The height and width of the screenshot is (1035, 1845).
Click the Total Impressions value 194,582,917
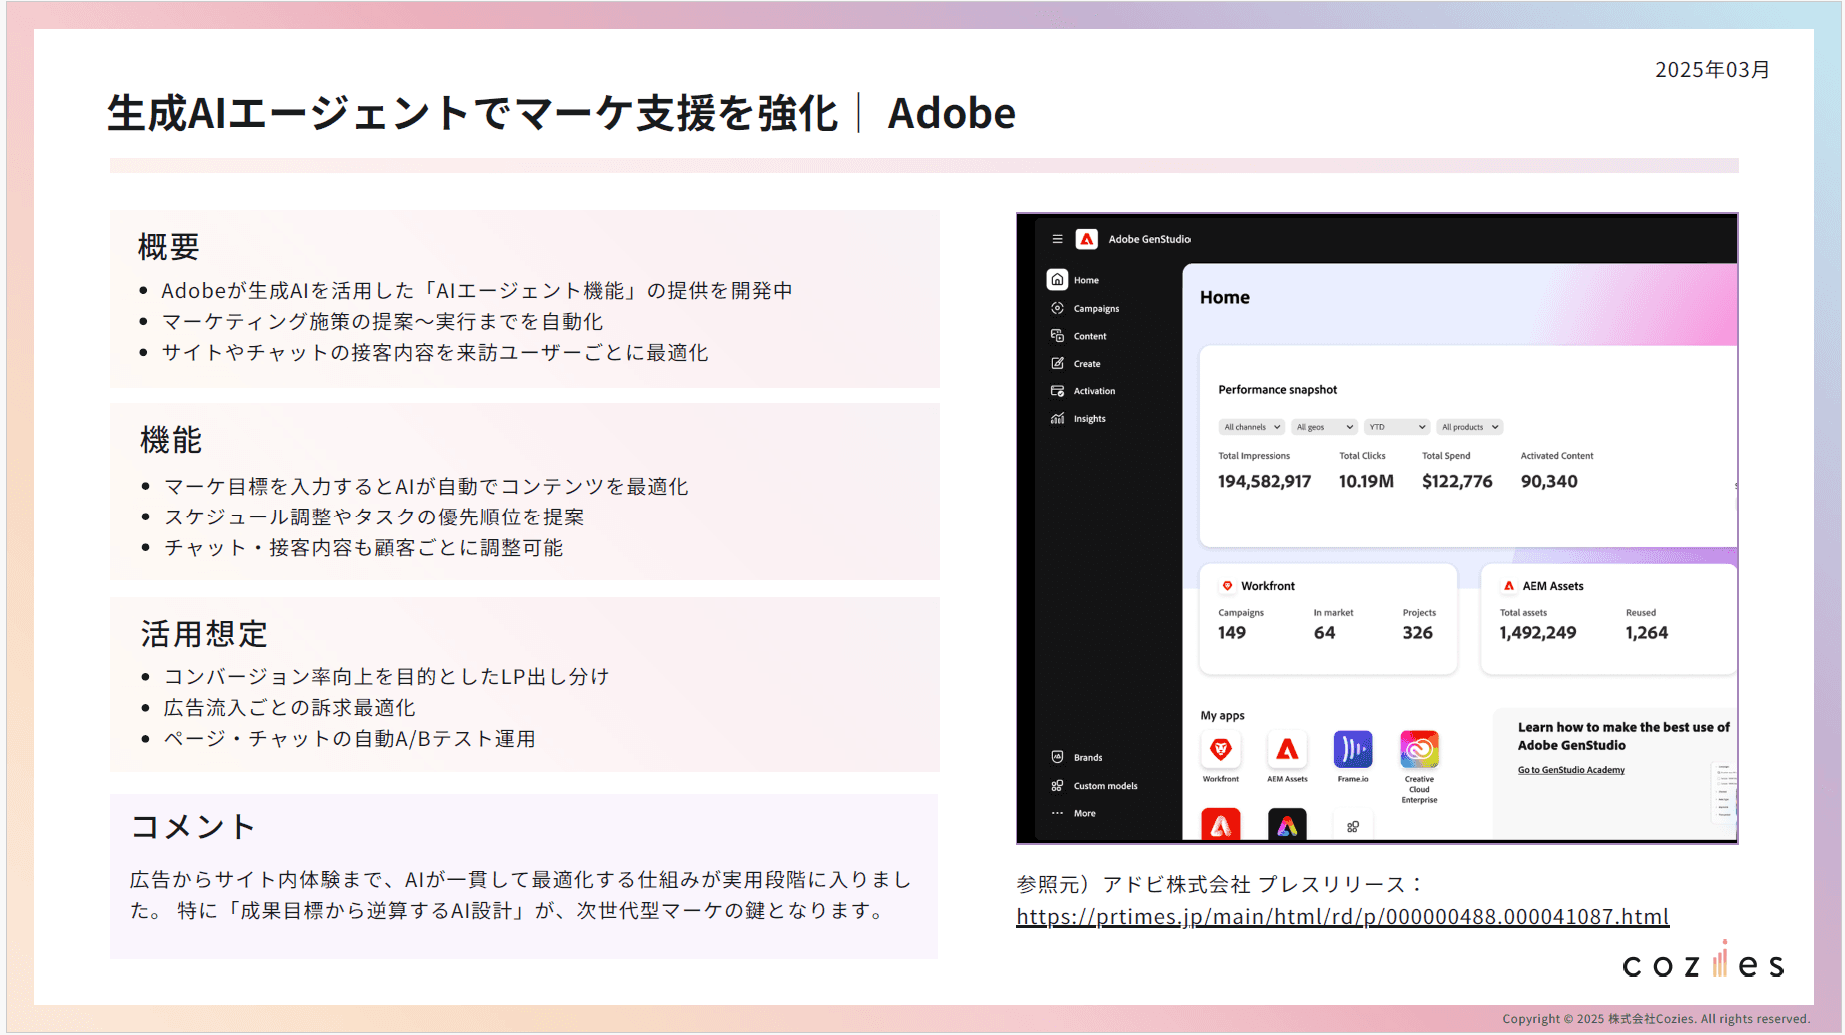point(1264,481)
